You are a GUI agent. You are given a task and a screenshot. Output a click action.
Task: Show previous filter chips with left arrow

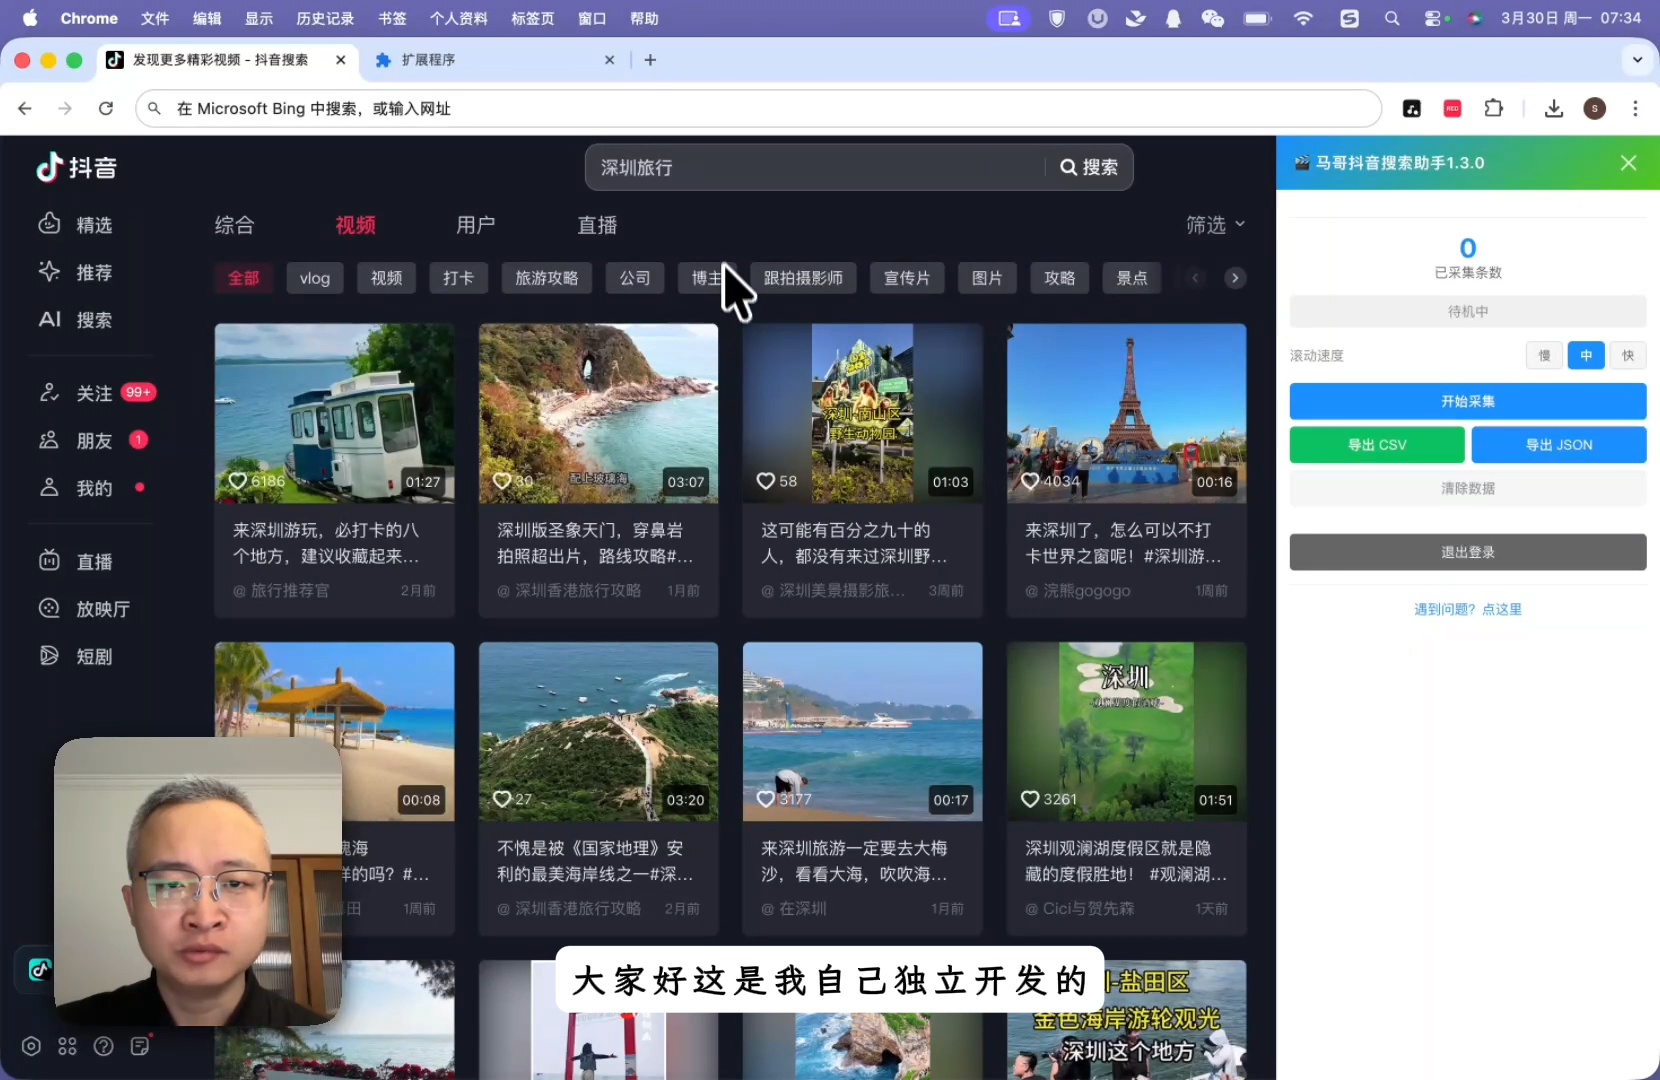point(1195,278)
